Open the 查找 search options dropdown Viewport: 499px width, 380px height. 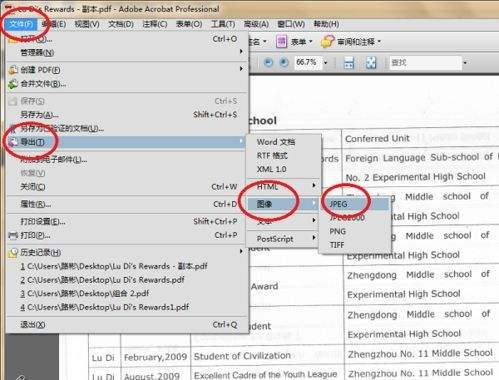[465, 62]
